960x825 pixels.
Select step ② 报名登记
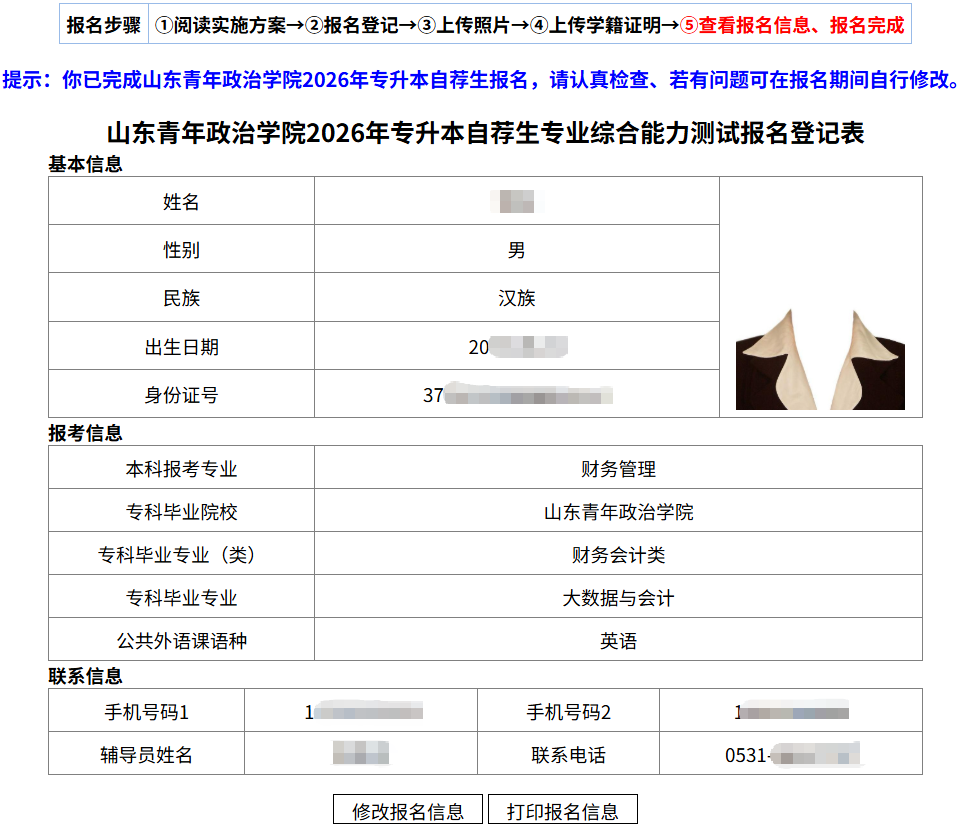tap(352, 26)
